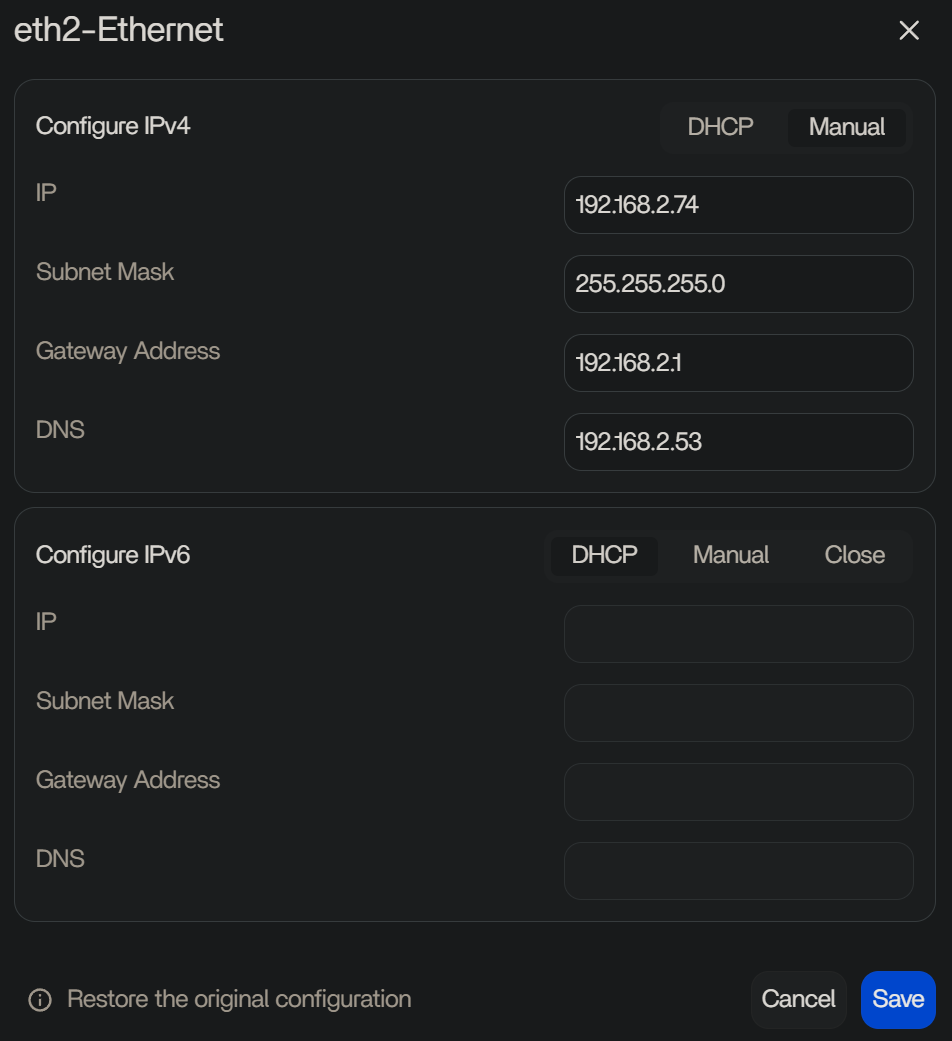Screen dimensions: 952x1041
Task: Set IPv6 configuration to DHCP
Action: [604, 555]
